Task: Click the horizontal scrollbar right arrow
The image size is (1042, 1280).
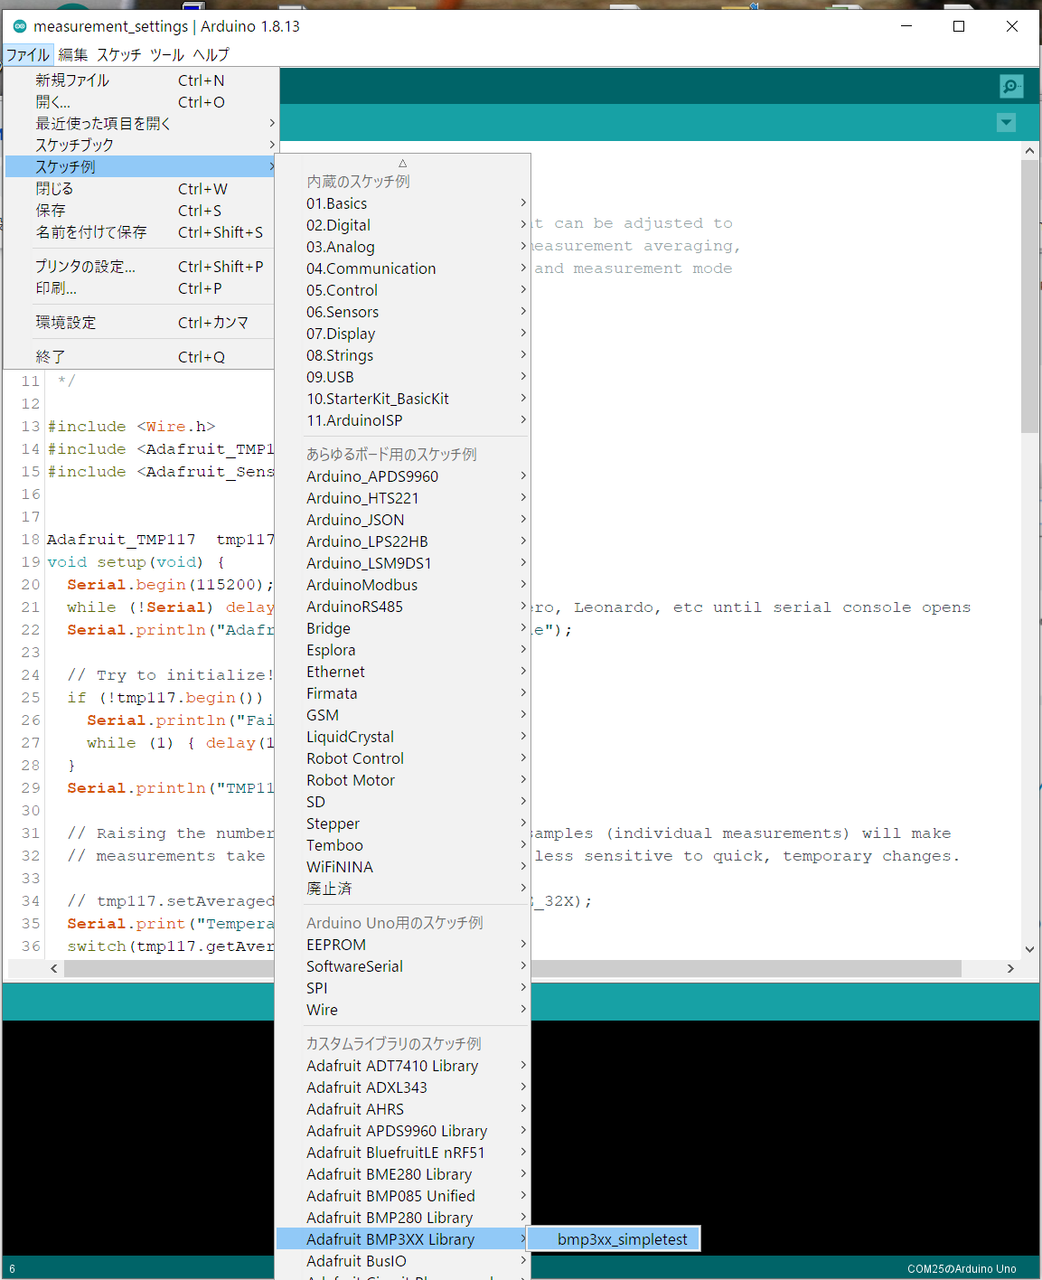Action: coord(1010,968)
